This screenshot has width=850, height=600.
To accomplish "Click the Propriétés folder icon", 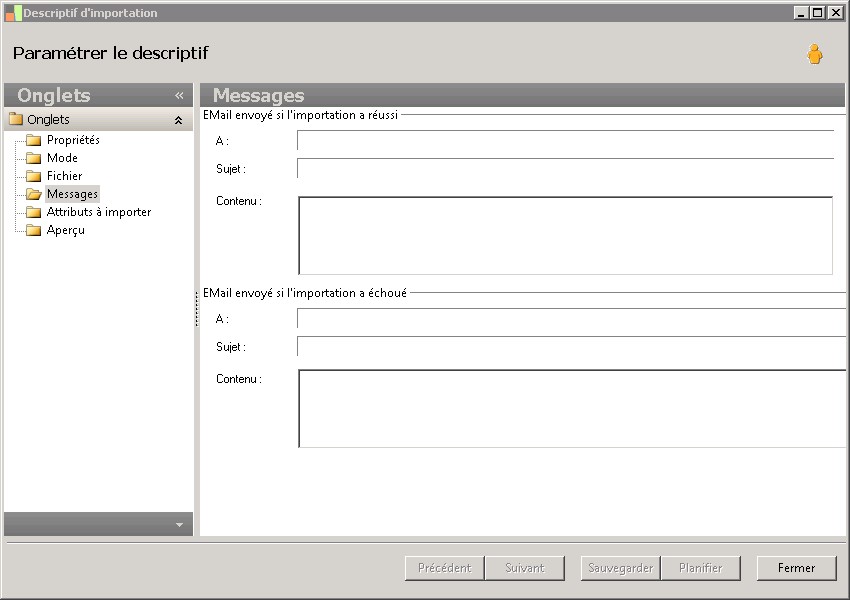I will click(33, 141).
